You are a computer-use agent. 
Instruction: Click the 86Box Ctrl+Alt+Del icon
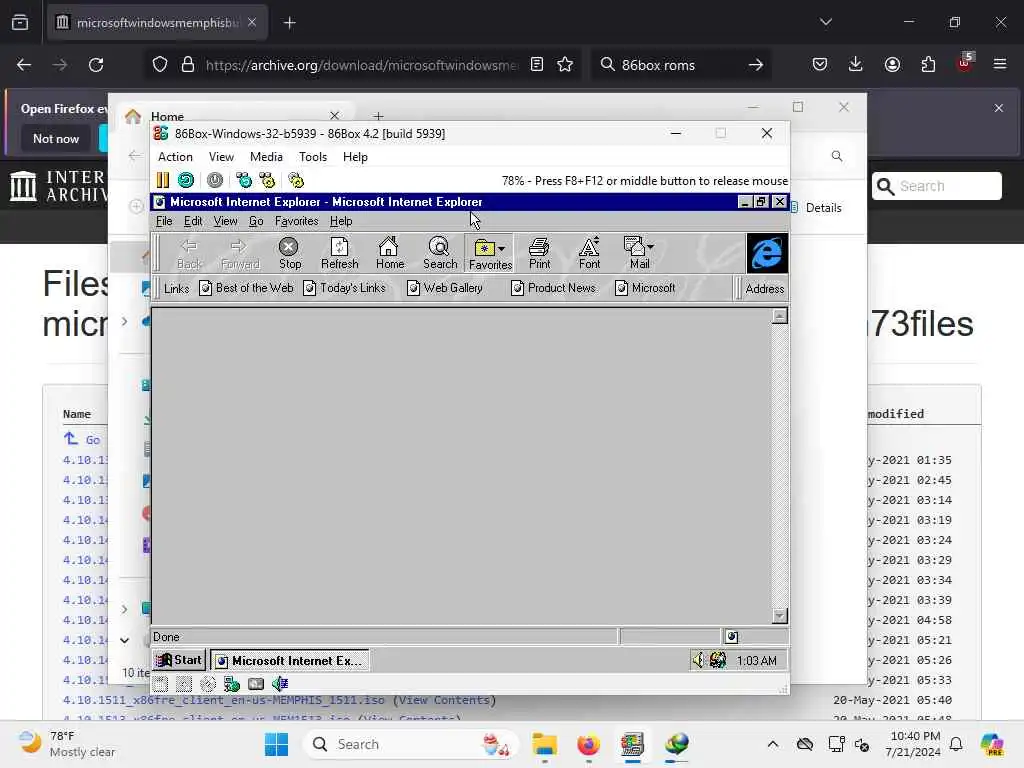(244, 180)
